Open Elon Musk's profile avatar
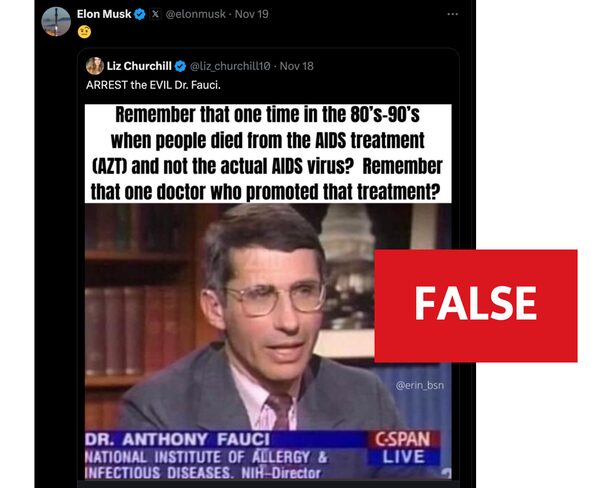 pos(56,21)
